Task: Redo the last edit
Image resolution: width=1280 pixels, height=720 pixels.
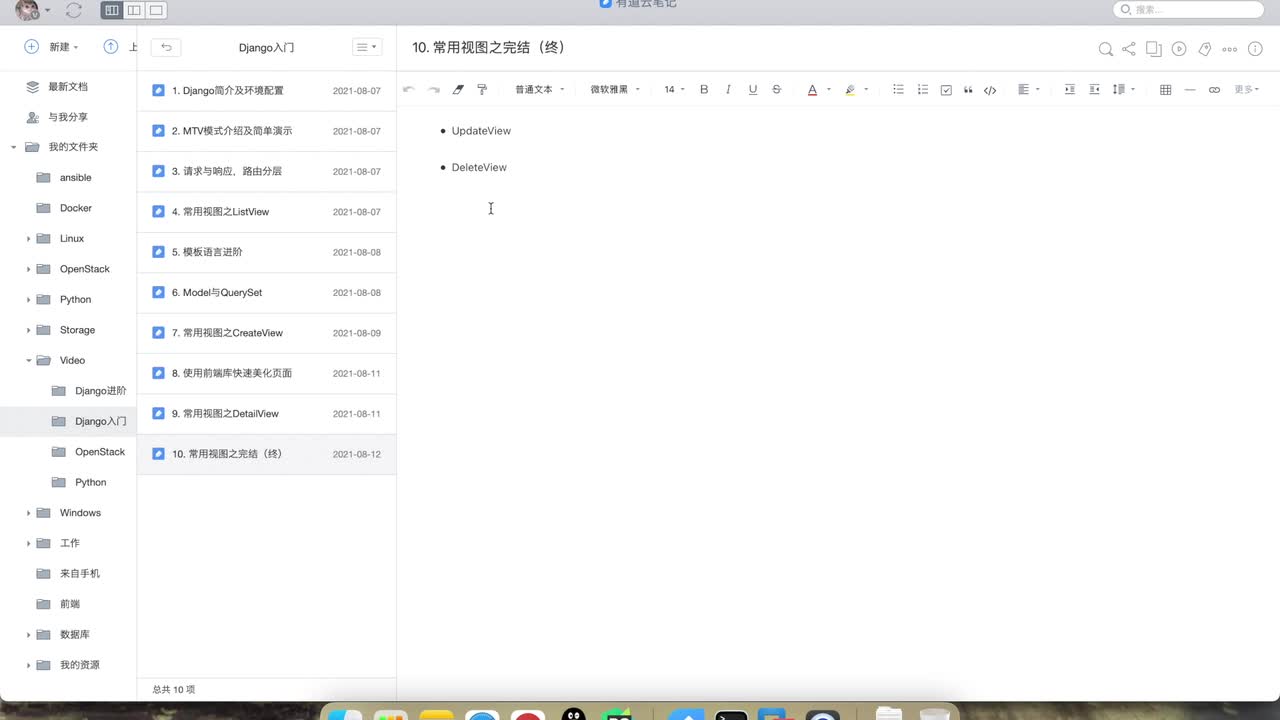Action: [x=433, y=89]
